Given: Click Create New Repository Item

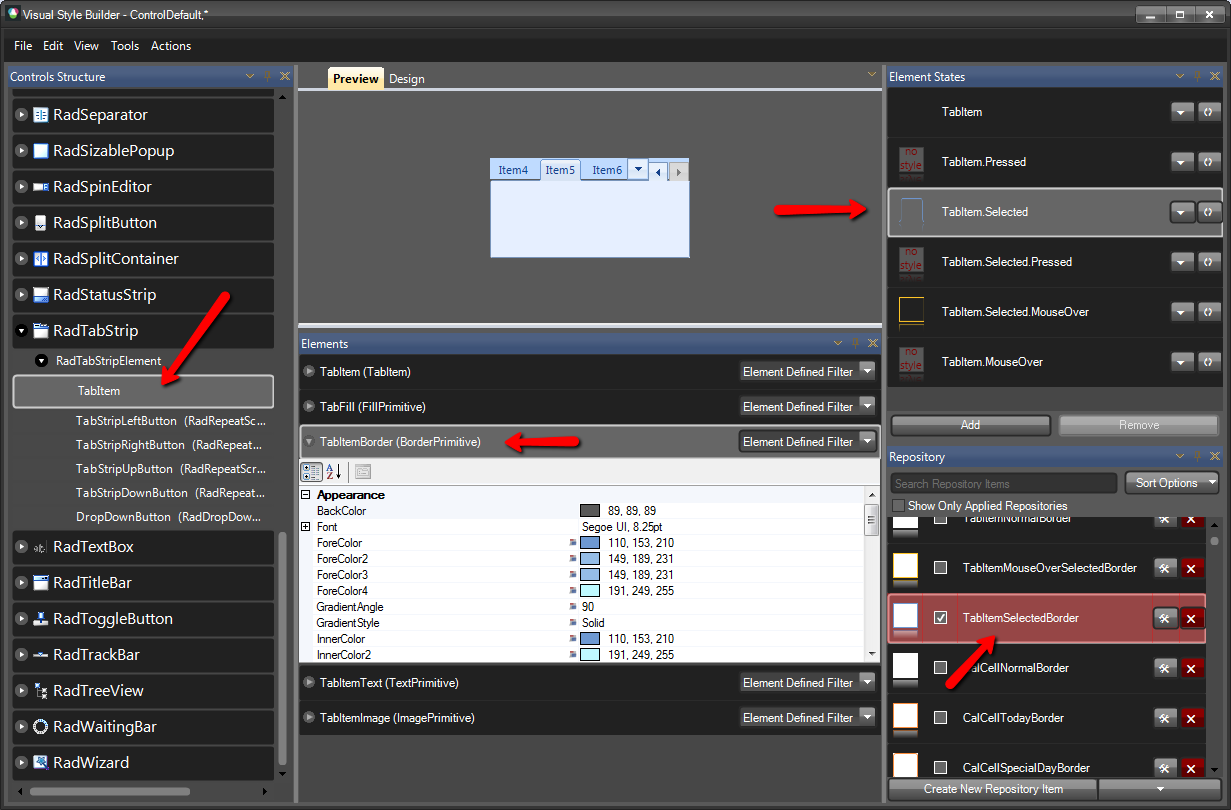Looking at the screenshot, I should click(x=993, y=789).
